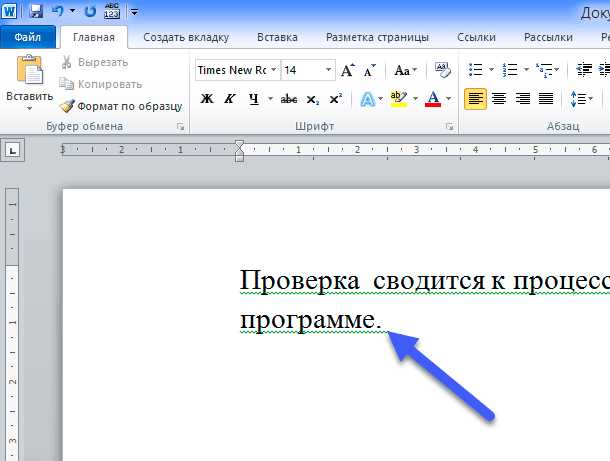Click the bulleted list icon
The image size is (610, 461).
[x=476, y=71]
